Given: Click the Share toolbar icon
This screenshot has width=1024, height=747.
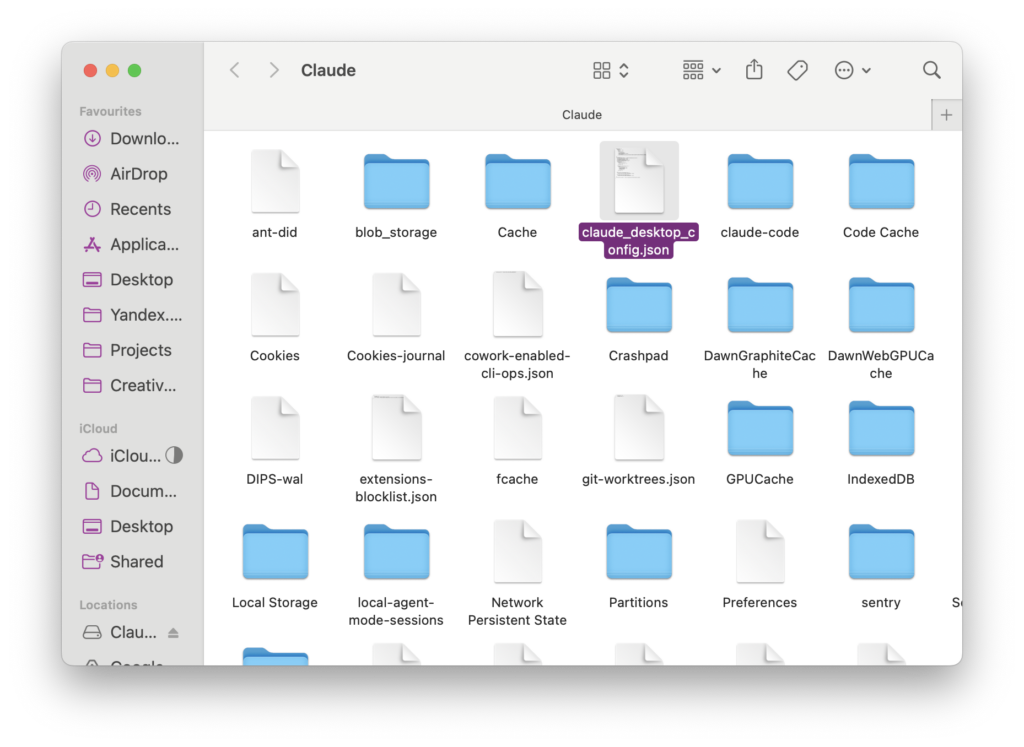Looking at the screenshot, I should 754,69.
